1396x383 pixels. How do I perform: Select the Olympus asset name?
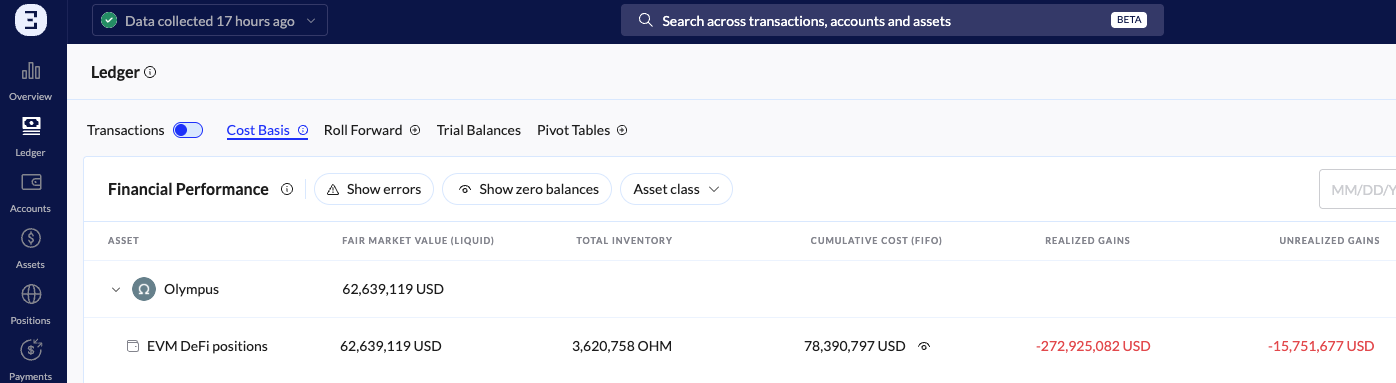(191, 289)
